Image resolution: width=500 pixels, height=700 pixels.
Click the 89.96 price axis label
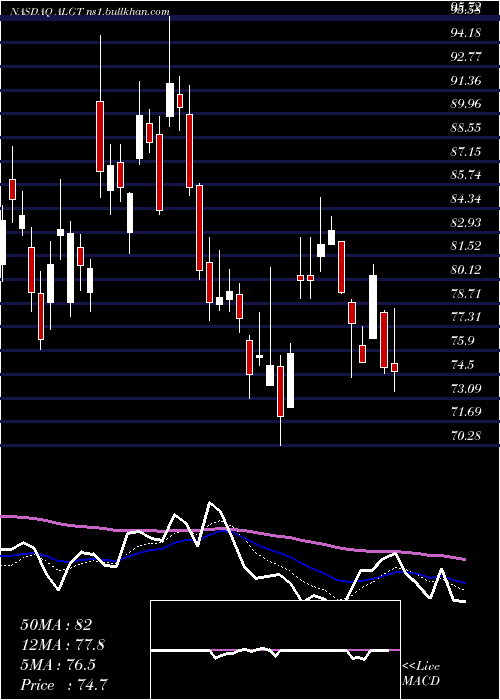coord(466,104)
